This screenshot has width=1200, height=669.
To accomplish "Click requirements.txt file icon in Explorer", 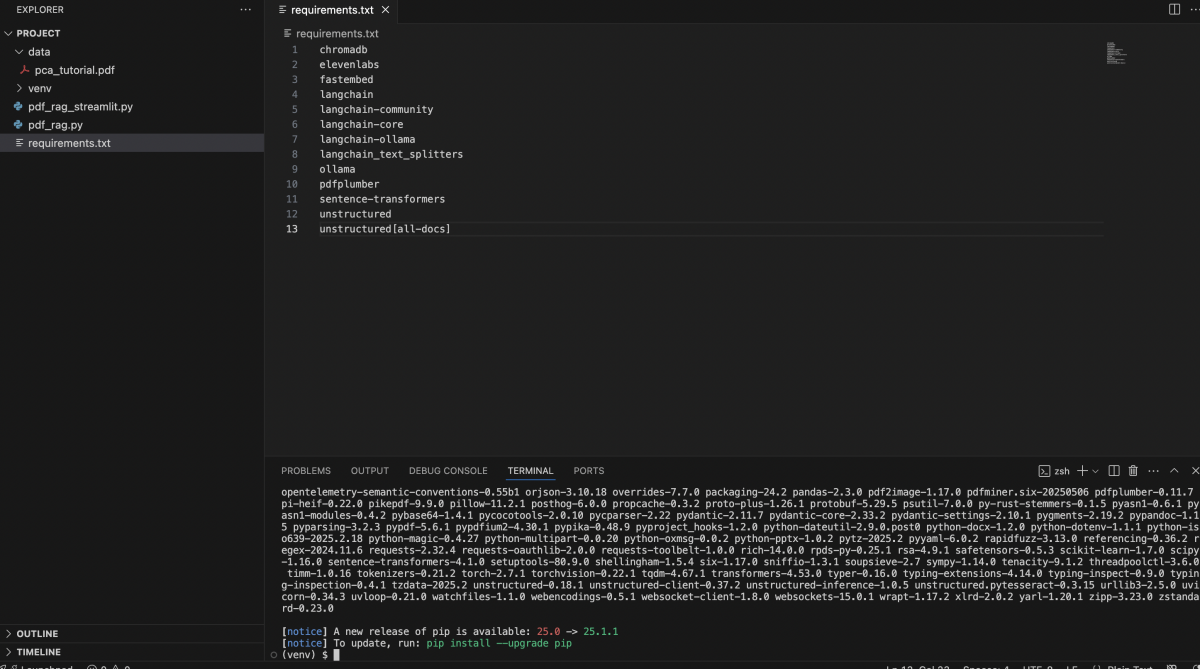I will [x=18, y=143].
